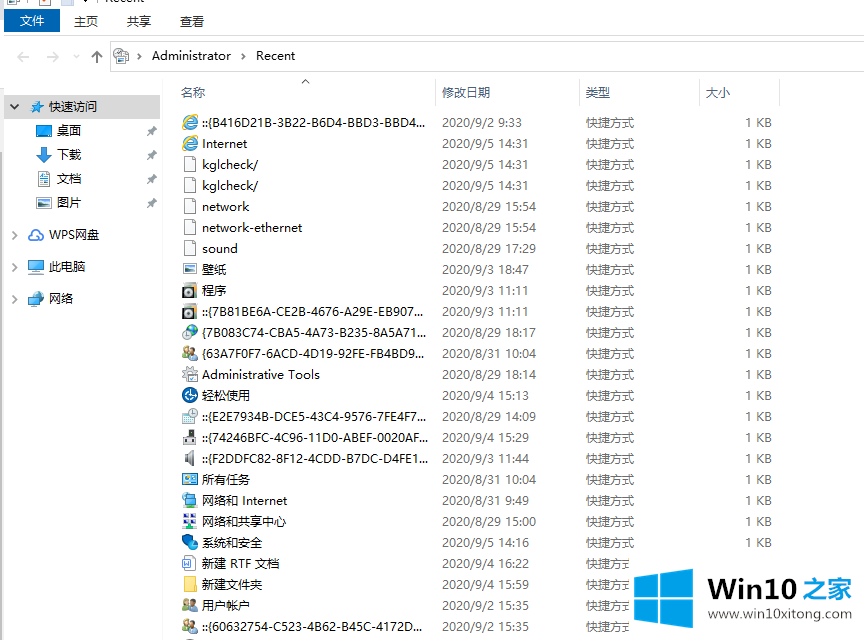Select the {63A7F0F7-6ACD shortcut icon

pyautogui.click(x=190, y=353)
